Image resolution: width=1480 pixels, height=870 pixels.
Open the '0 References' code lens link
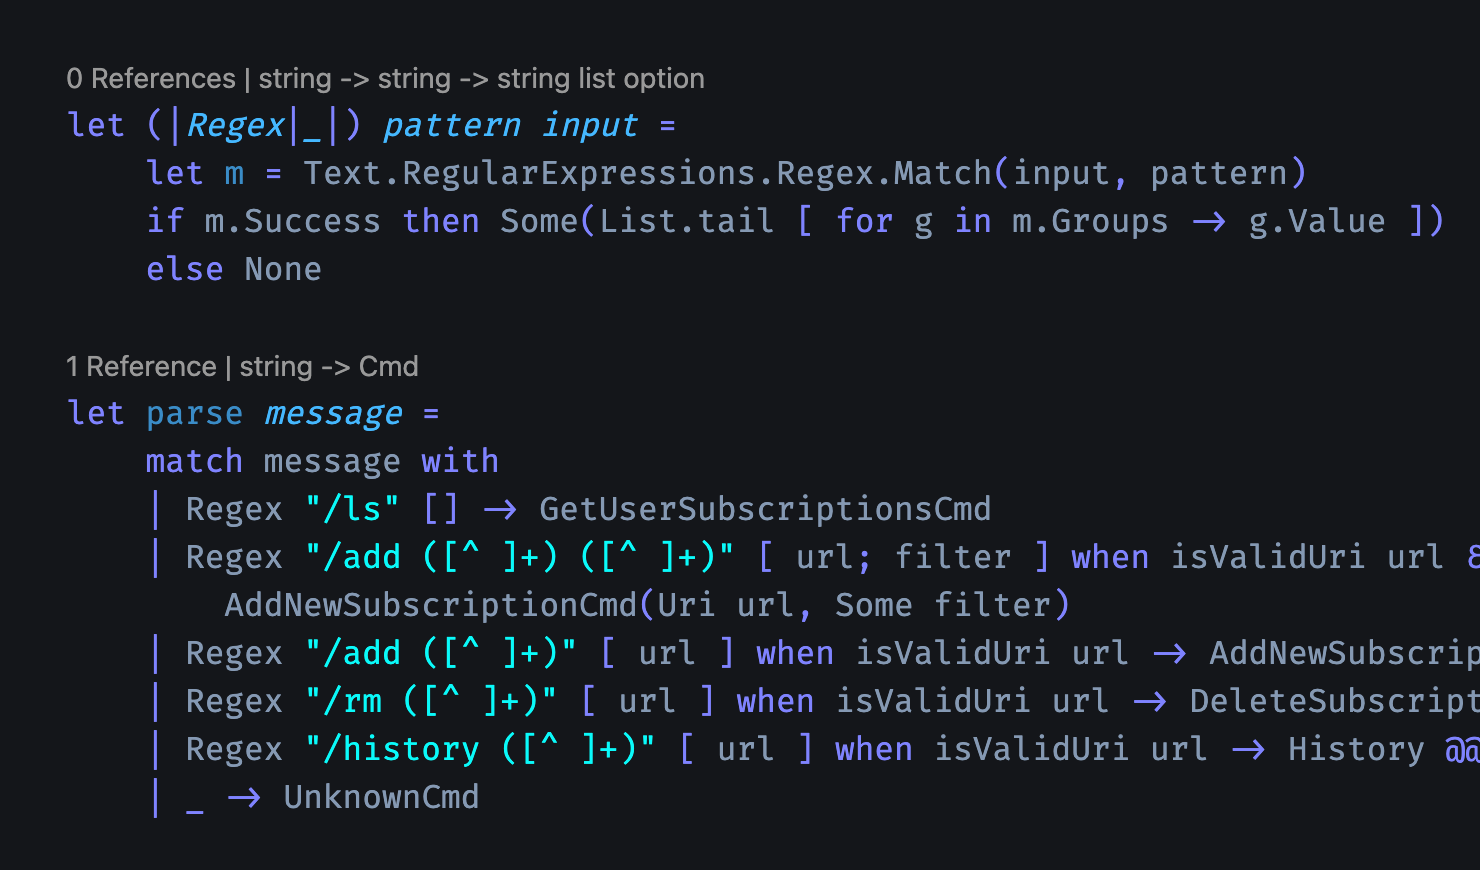(x=151, y=79)
